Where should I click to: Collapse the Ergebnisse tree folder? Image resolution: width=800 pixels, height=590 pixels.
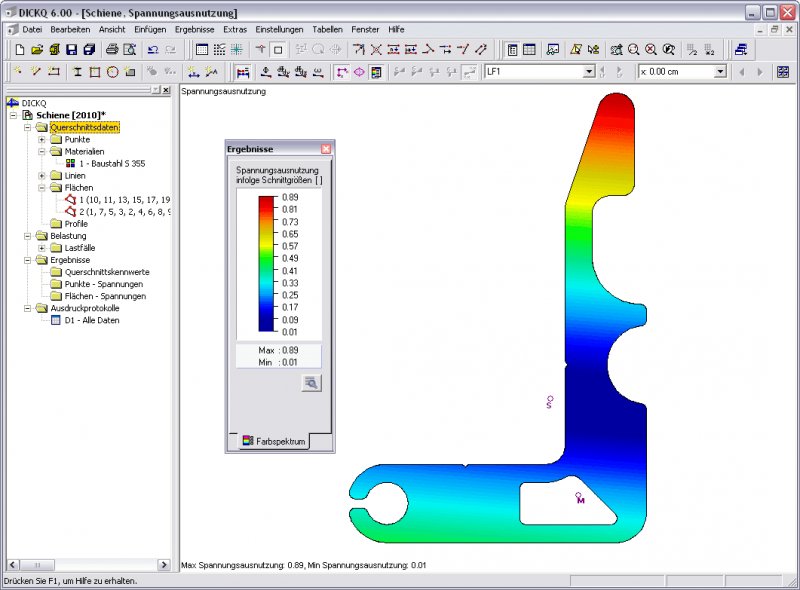click(28, 260)
